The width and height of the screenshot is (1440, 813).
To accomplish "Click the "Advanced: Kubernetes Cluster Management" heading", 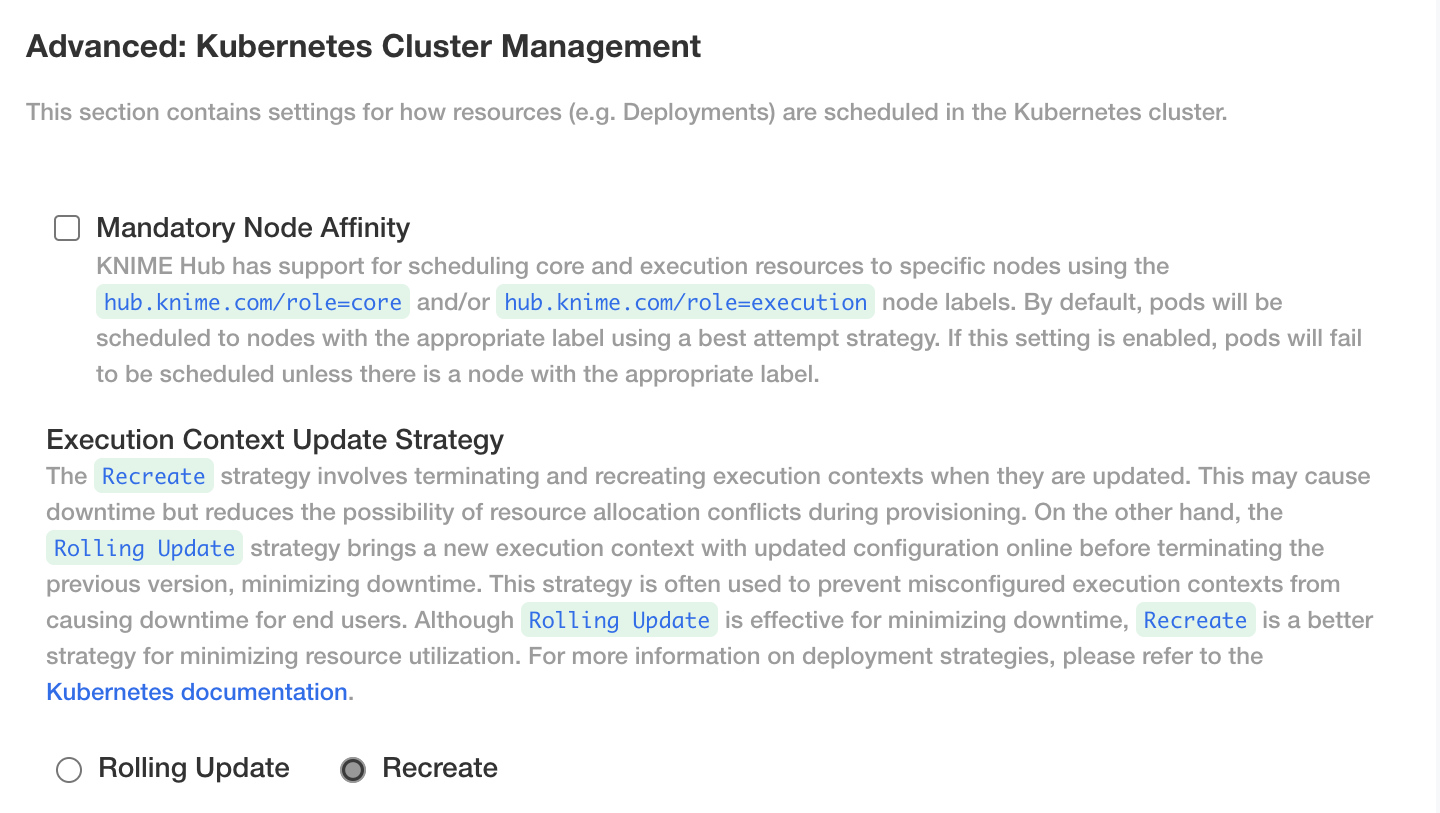I will (x=364, y=46).
